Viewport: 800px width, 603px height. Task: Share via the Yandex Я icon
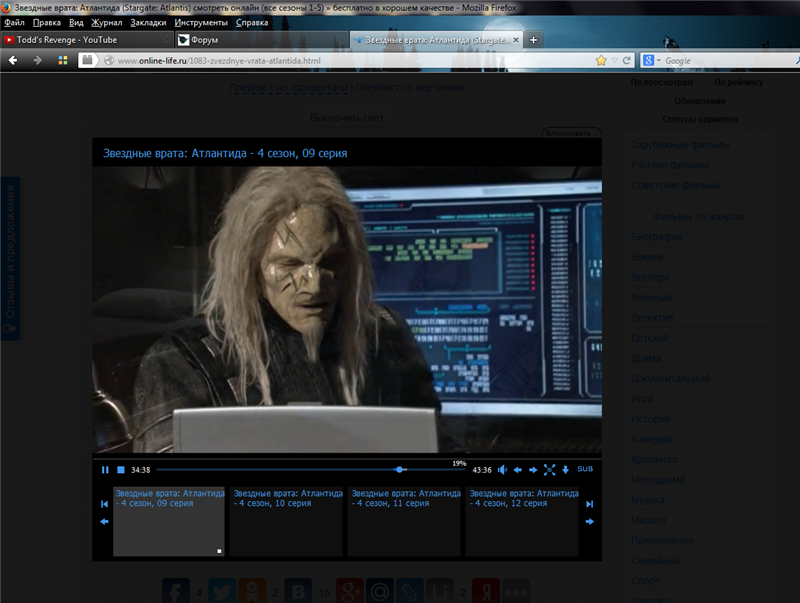tap(486, 591)
